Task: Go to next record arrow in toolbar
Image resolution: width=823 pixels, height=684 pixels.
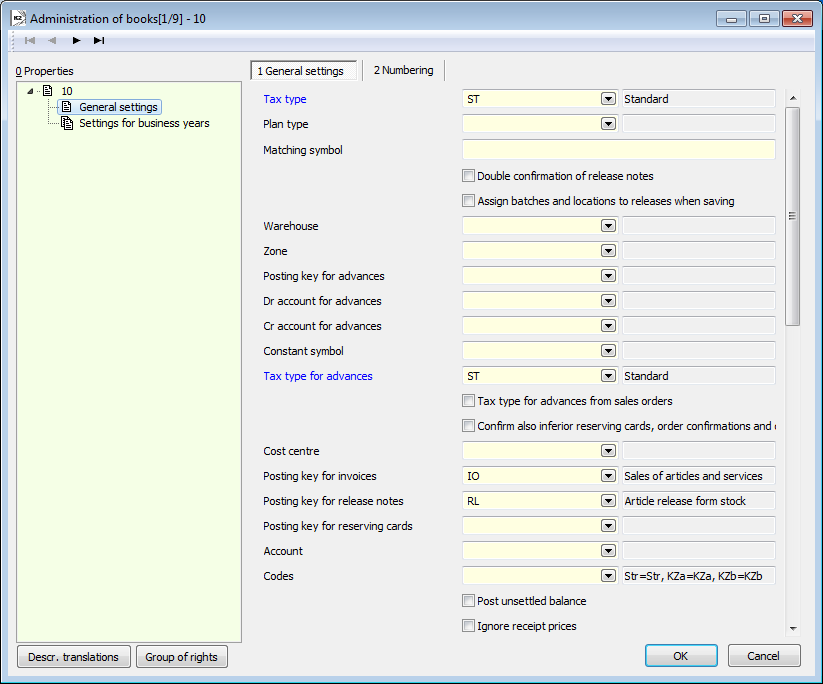Action: click(76, 41)
